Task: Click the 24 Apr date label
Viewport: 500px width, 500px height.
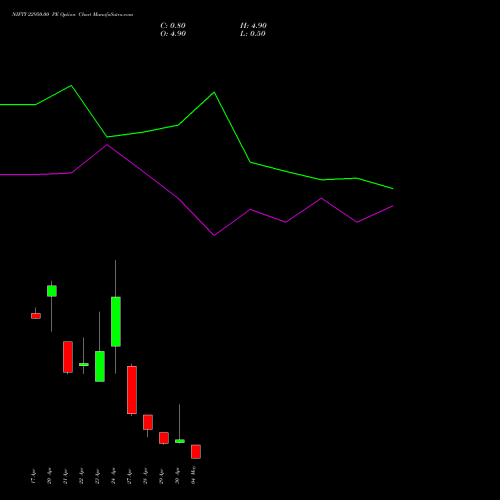Action: (x=113, y=477)
